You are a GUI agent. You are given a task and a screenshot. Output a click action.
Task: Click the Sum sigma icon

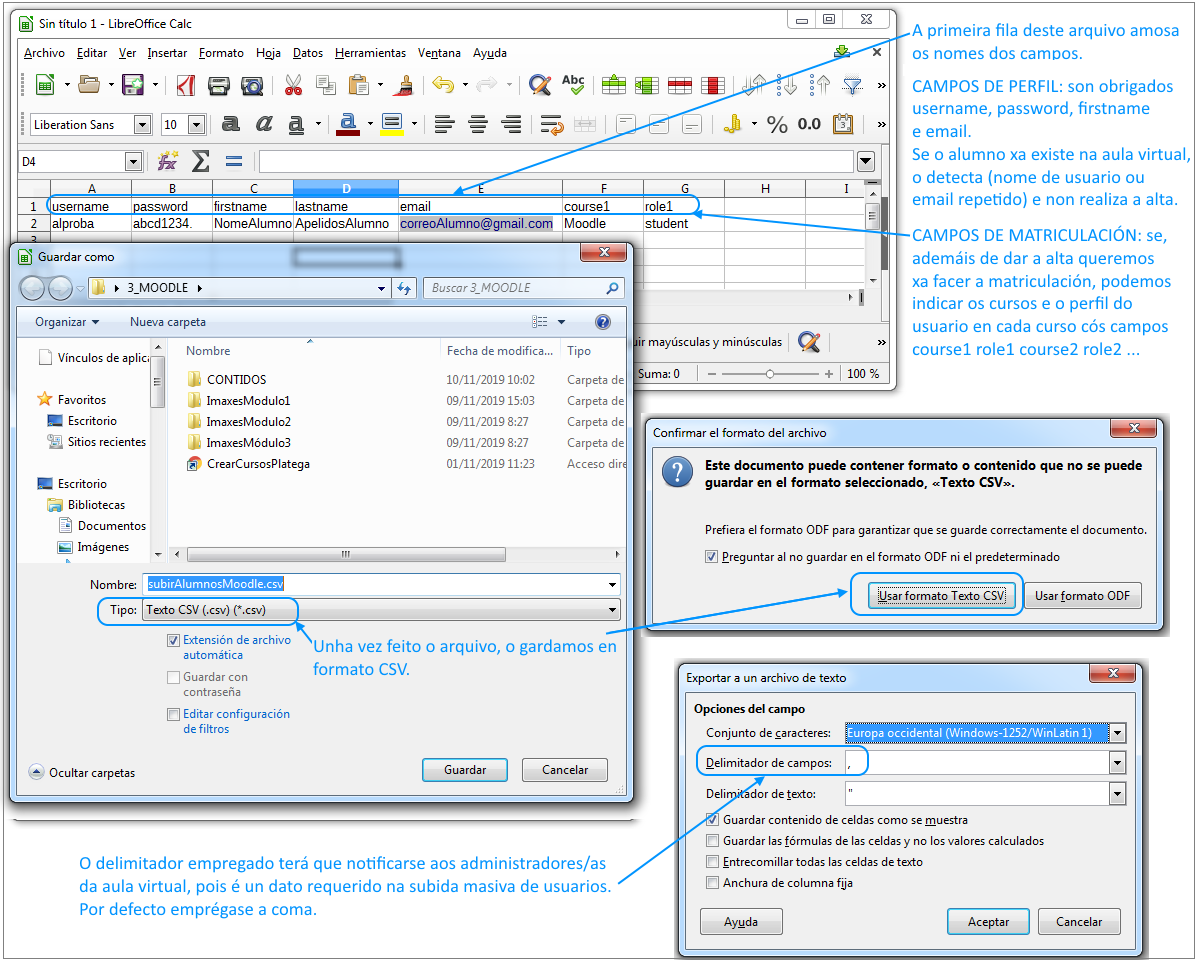pos(201,161)
